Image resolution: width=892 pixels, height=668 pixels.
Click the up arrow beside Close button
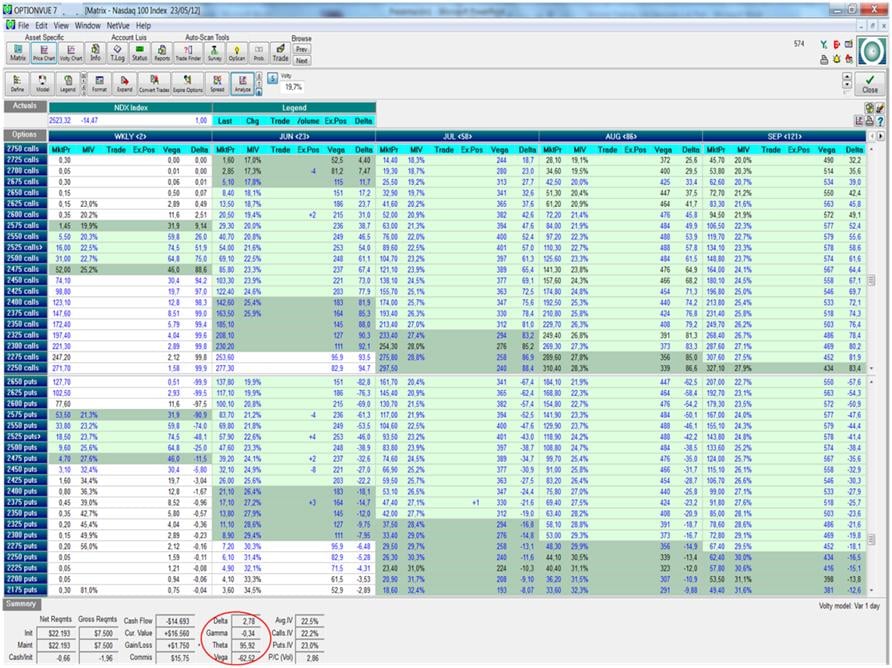848,77
